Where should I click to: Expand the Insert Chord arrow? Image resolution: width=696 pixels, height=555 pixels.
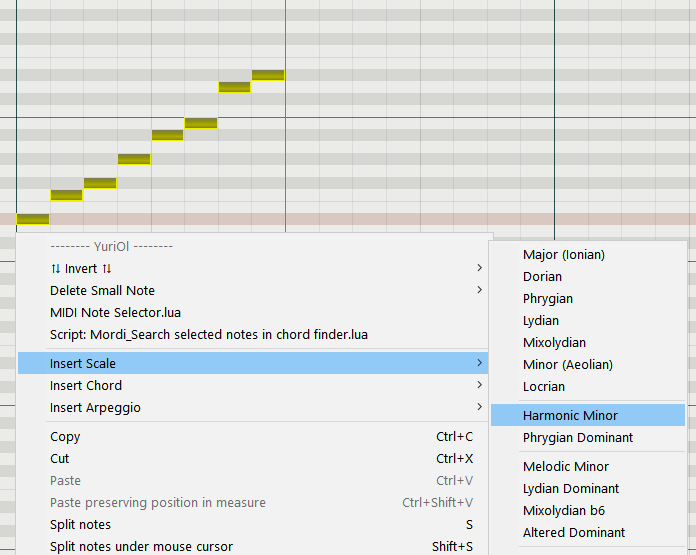pos(479,385)
